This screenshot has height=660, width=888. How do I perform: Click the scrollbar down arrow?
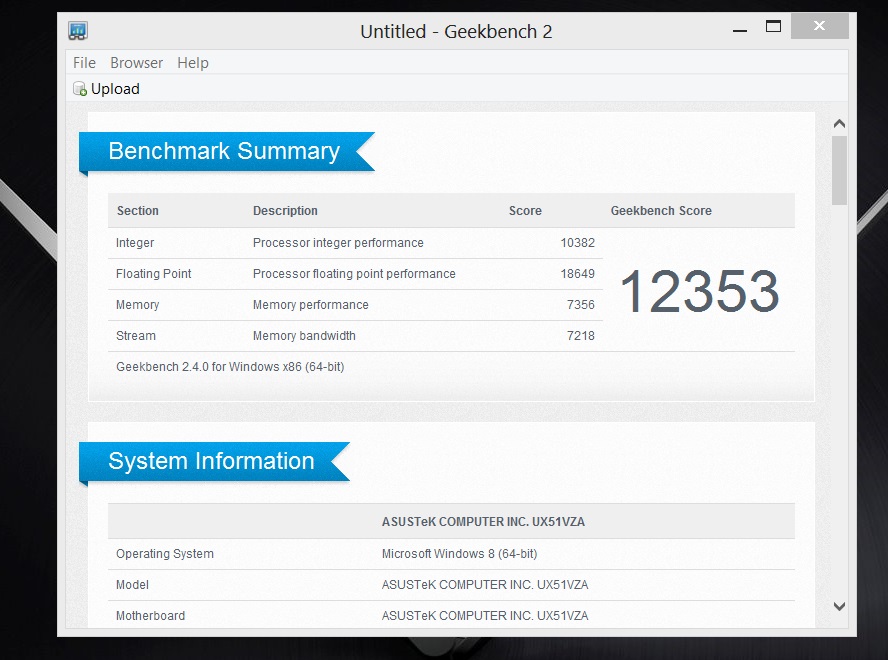[839, 606]
